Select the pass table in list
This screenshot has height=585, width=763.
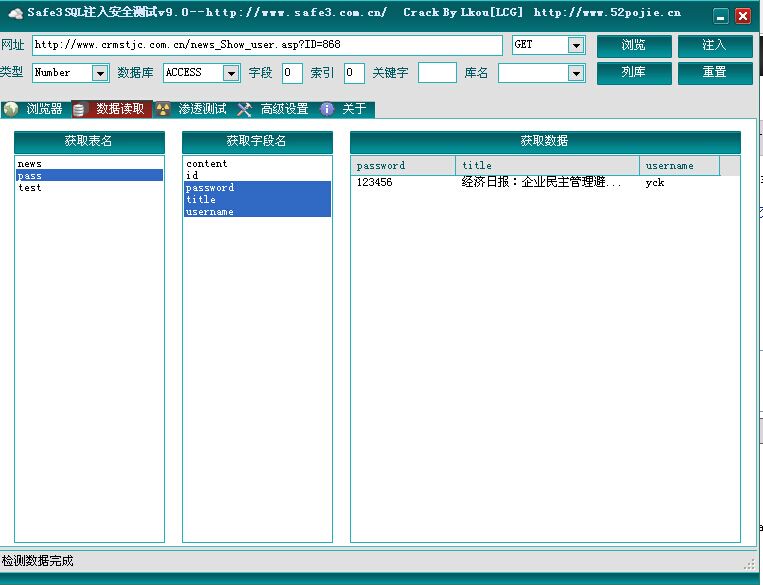pos(90,175)
